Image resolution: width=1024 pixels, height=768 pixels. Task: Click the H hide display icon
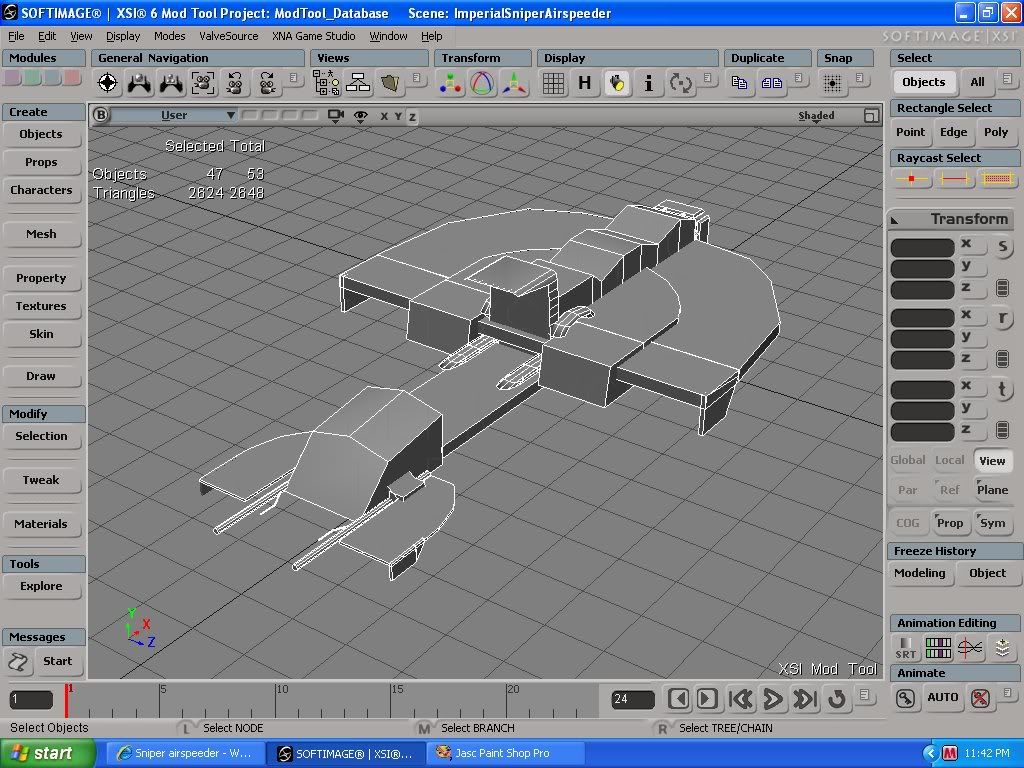[x=584, y=83]
